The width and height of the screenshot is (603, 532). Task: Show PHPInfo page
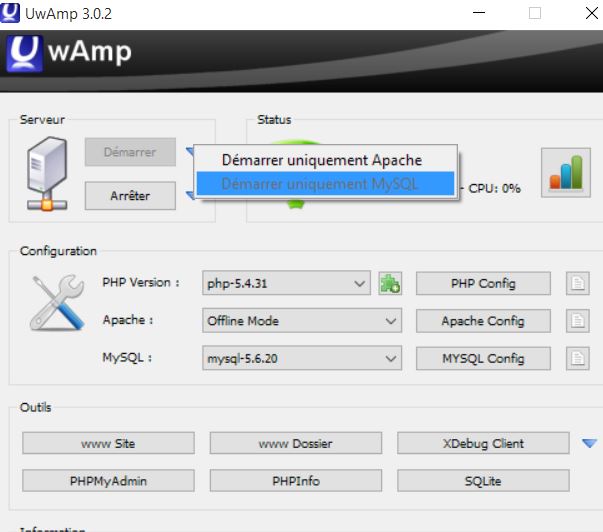[x=296, y=480]
